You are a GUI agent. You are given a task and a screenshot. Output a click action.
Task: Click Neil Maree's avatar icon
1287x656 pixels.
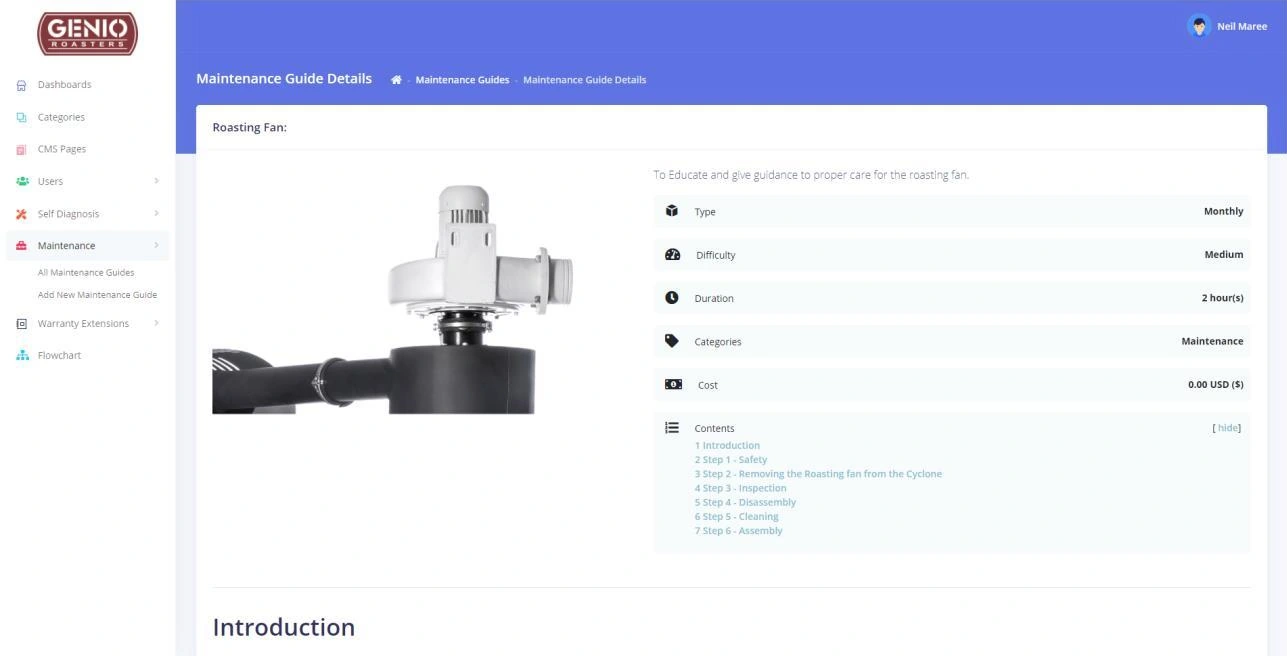tap(1198, 27)
